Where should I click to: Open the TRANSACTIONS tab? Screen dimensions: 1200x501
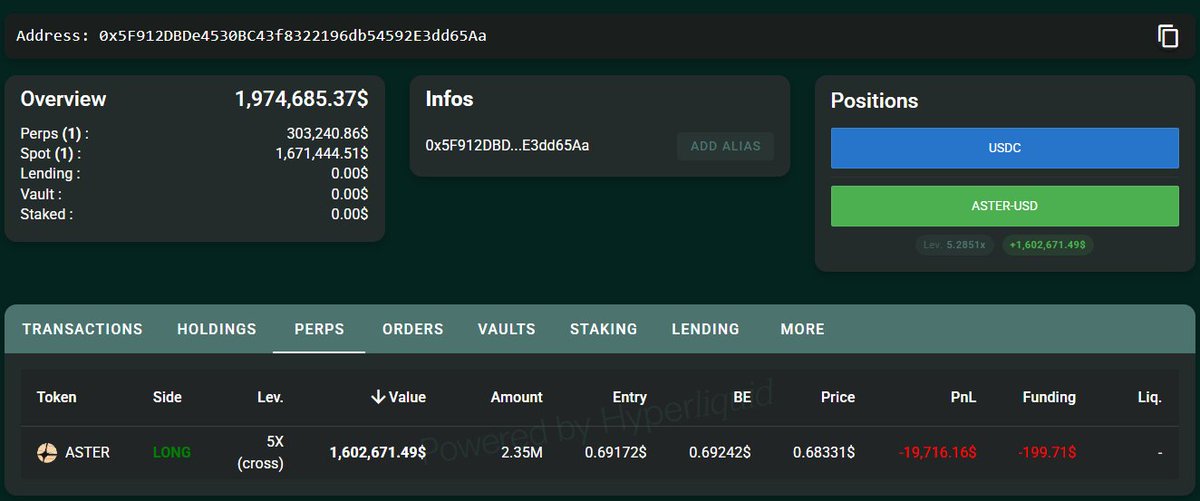[x=82, y=329]
